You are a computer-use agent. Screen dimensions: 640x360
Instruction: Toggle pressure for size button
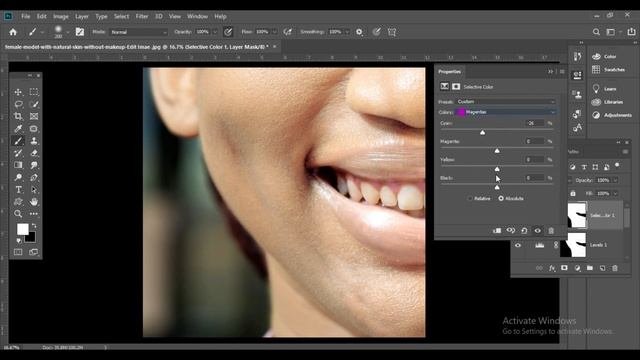(376, 32)
